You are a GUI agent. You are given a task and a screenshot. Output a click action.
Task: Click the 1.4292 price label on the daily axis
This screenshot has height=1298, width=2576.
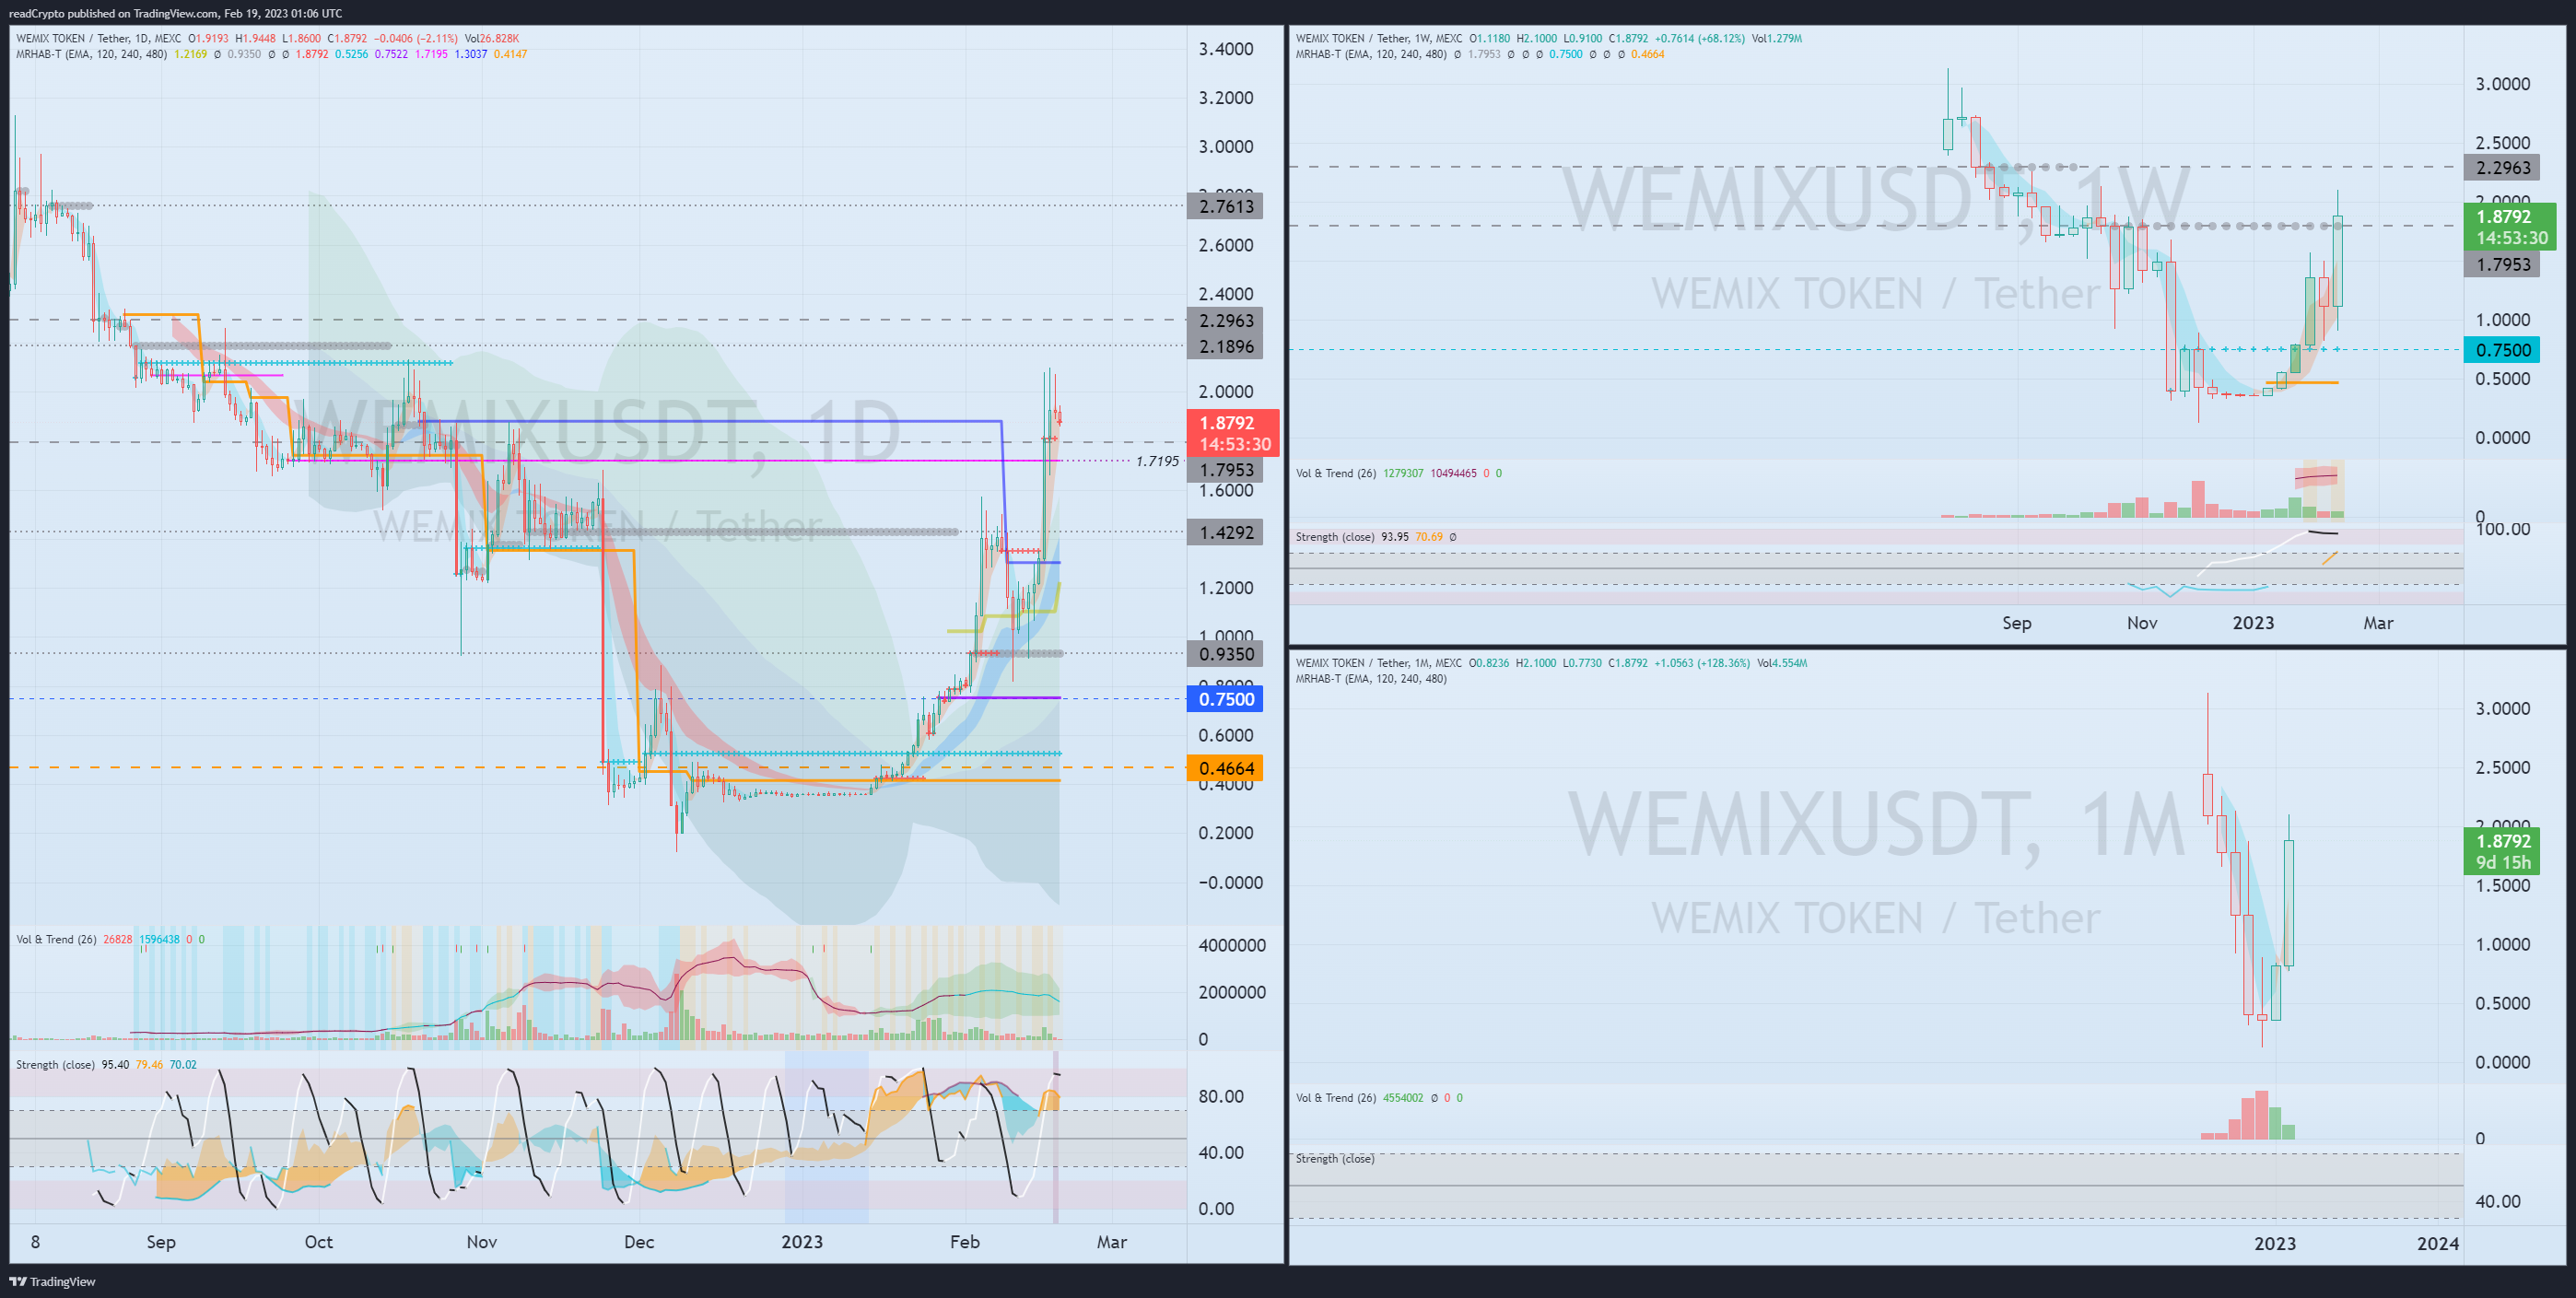click(1225, 532)
